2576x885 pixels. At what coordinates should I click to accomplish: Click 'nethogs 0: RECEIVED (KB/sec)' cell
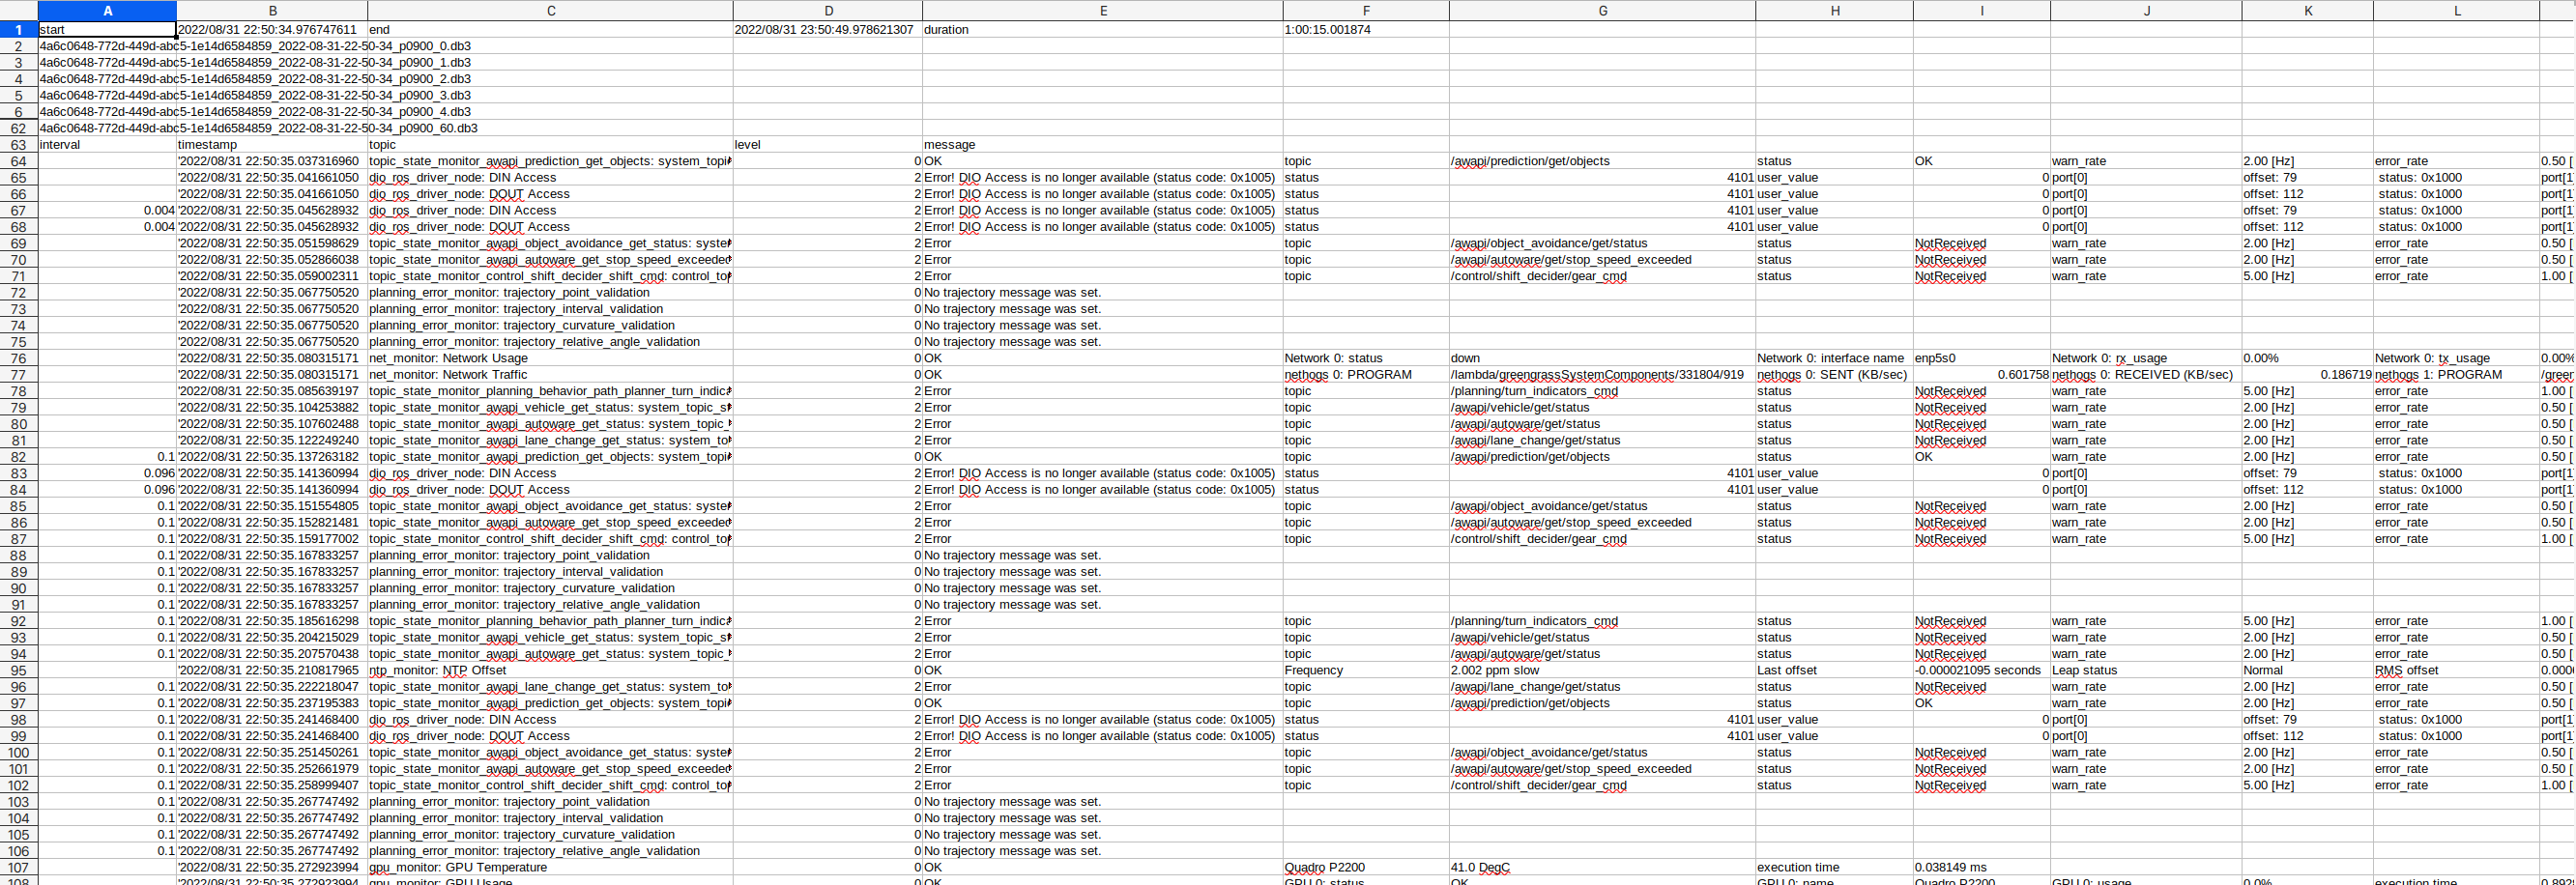2146,375
